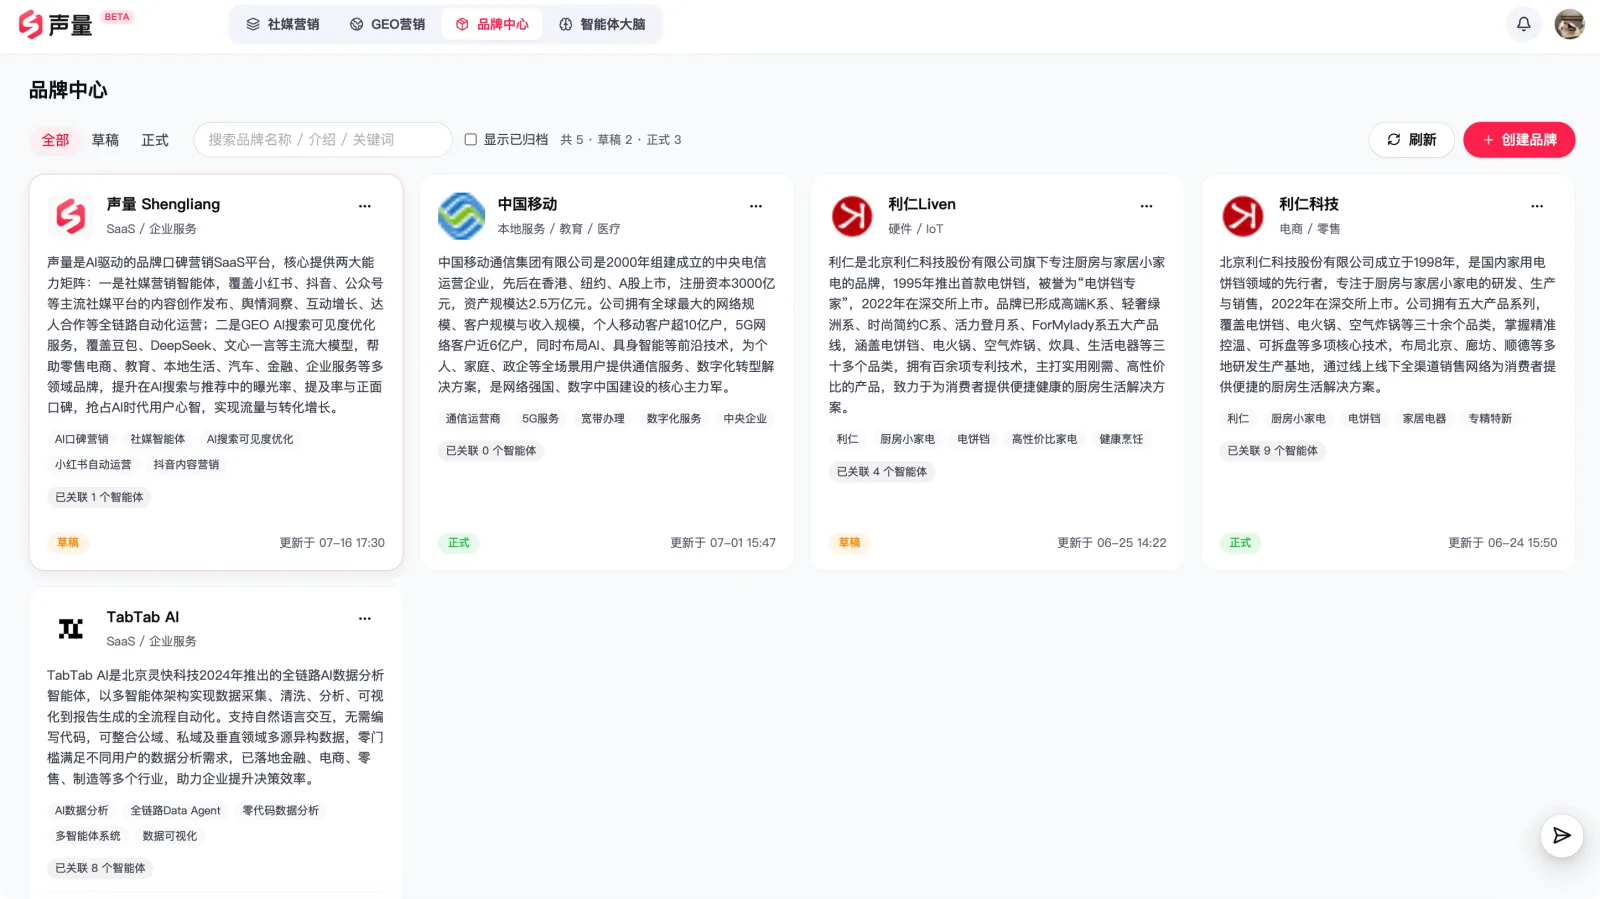Click the 中国移动 card title
Image resolution: width=1600 pixels, height=899 pixels.
528,204
